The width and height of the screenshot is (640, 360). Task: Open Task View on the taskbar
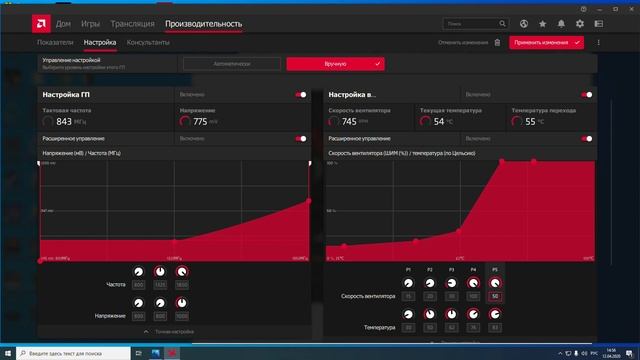coord(138,353)
